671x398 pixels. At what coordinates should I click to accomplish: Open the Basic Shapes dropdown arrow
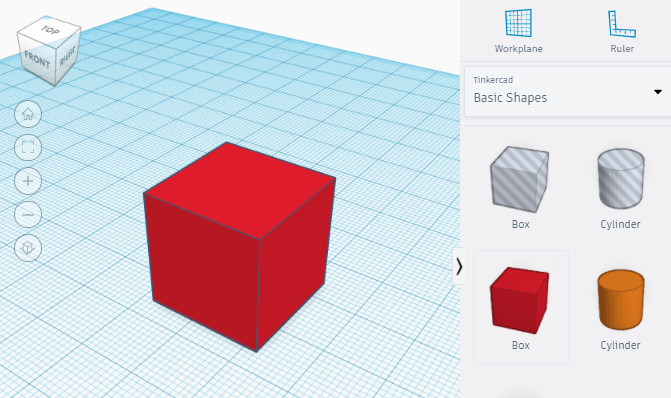point(658,92)
